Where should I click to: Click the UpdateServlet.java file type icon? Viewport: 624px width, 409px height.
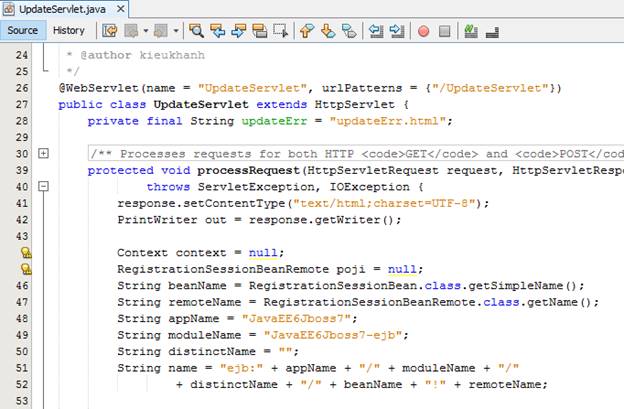pos(9,9)
